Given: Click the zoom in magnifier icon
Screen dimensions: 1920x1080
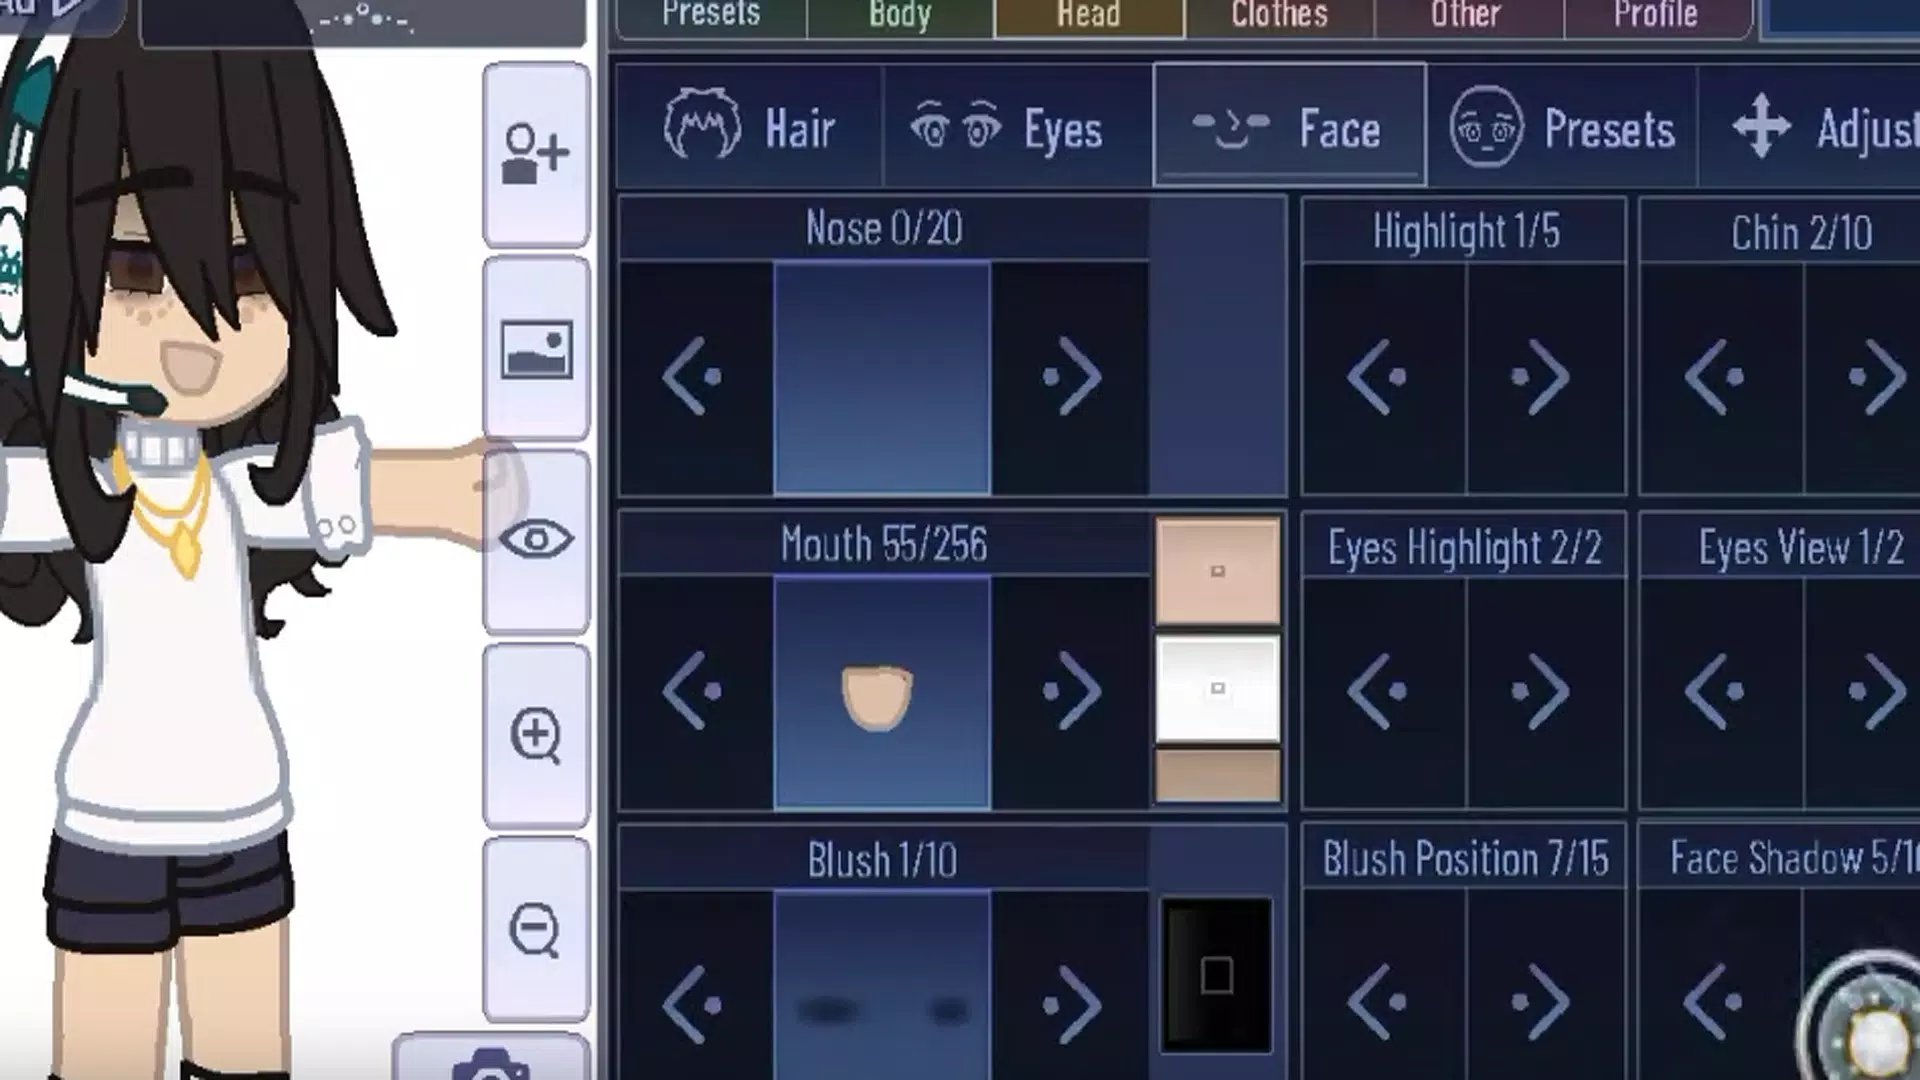Looking at the screenshot, I should 533,736.
